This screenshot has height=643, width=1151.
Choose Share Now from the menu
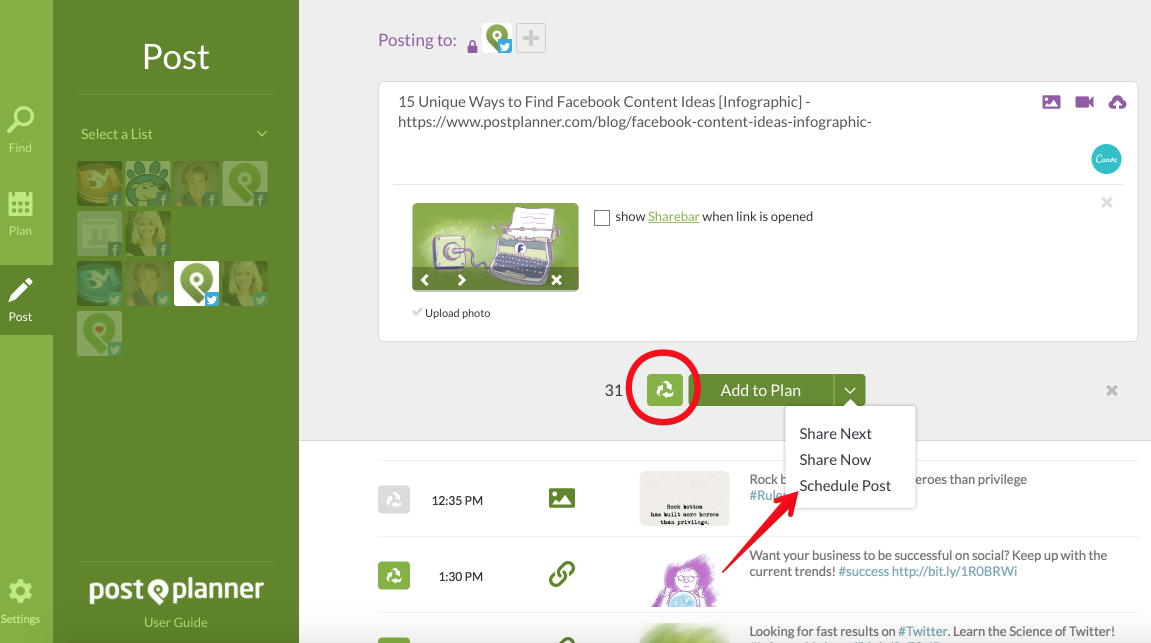click(835, 460)
